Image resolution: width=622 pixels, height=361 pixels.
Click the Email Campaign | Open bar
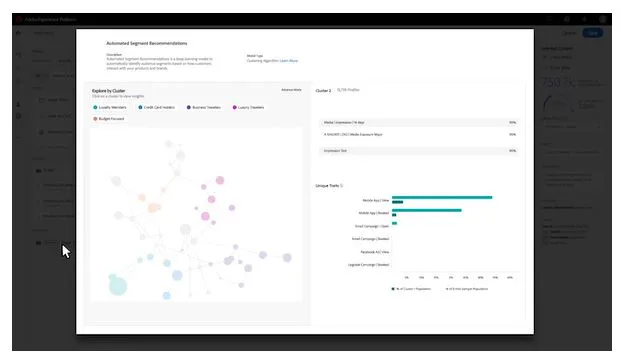click(394, 223)
